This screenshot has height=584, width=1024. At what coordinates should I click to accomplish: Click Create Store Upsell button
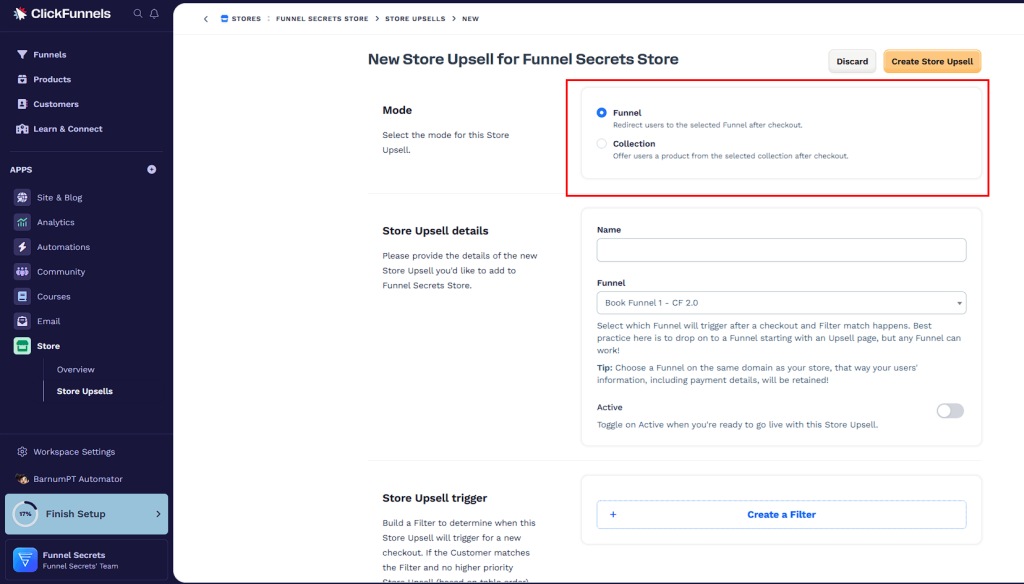(932, 61)
